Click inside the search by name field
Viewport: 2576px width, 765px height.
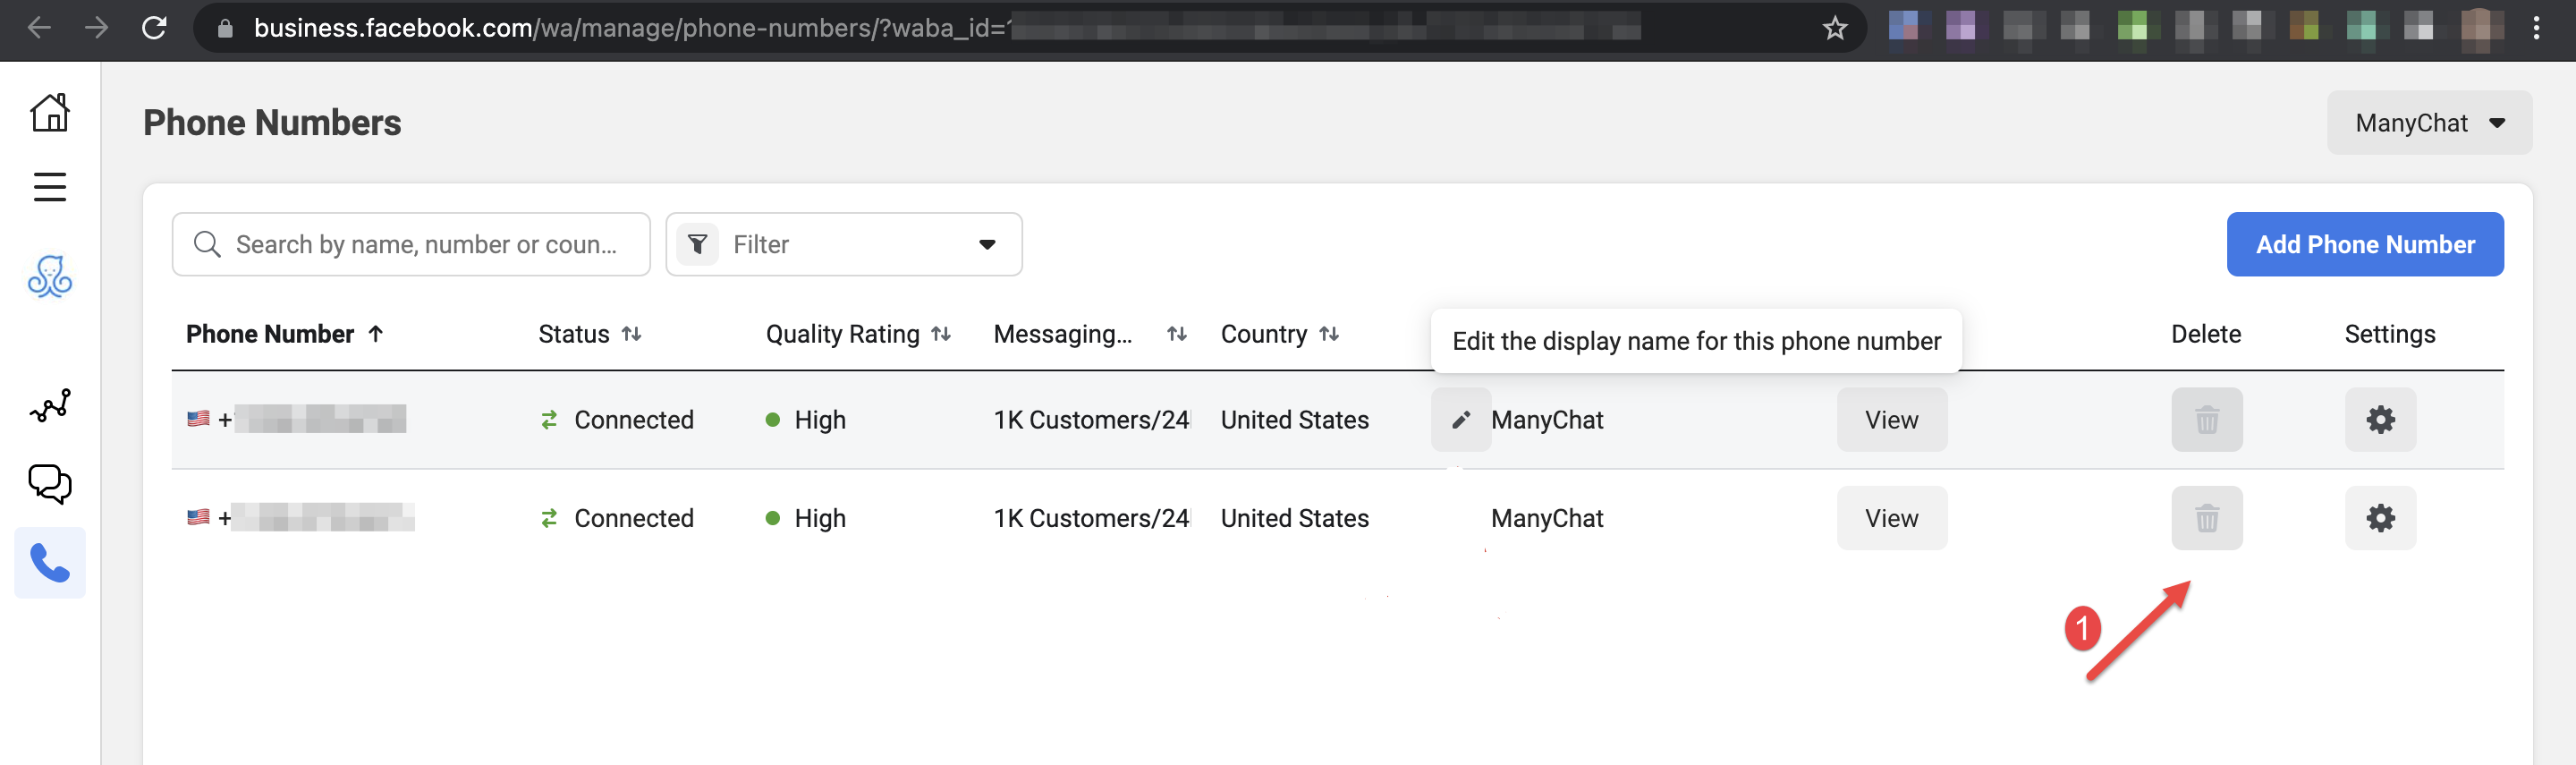[x=425, y=244]
